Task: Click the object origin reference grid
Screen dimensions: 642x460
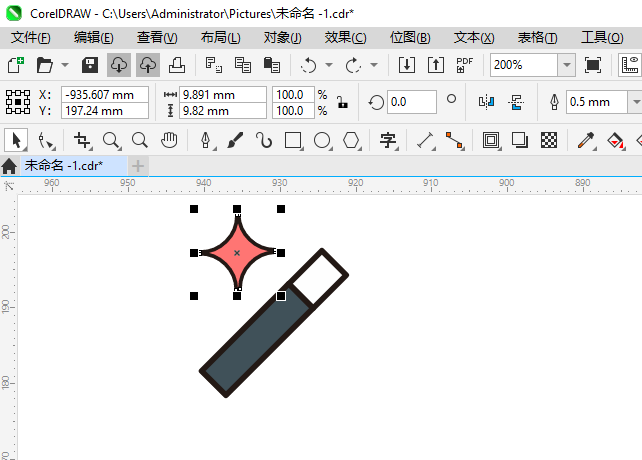Action: coord(18,102)
